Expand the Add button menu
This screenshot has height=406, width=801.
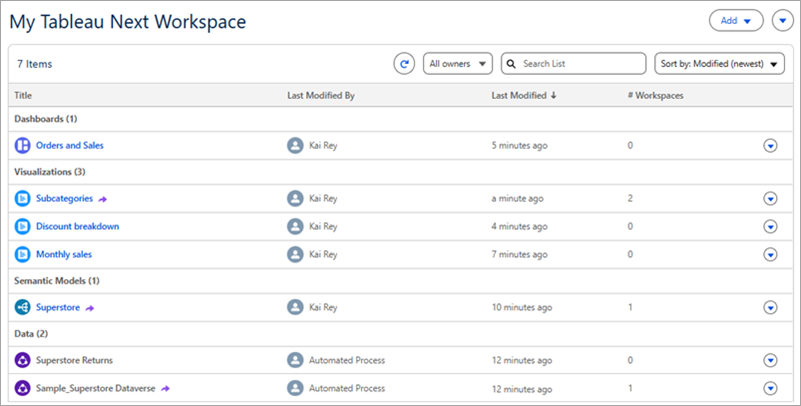point(736,20)
